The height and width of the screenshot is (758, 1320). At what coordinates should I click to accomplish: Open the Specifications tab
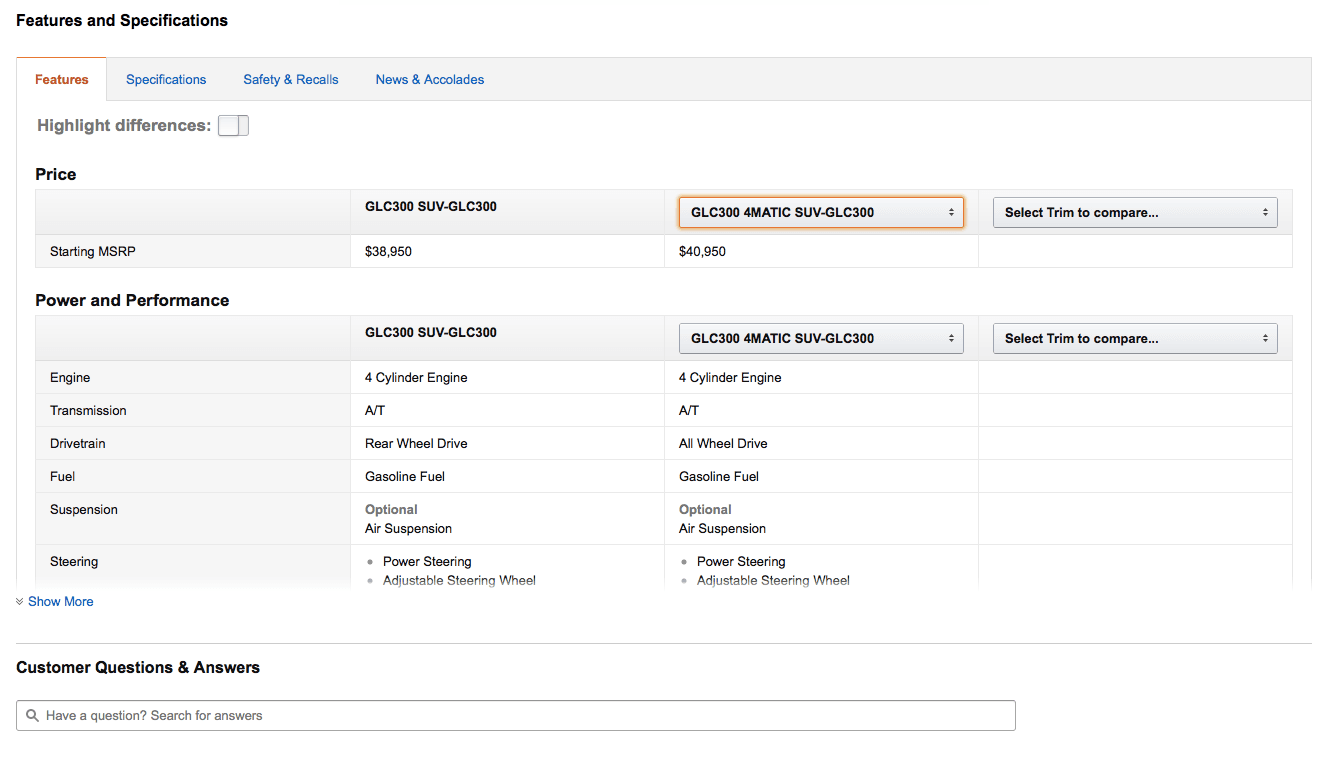[x=166, y=80]
